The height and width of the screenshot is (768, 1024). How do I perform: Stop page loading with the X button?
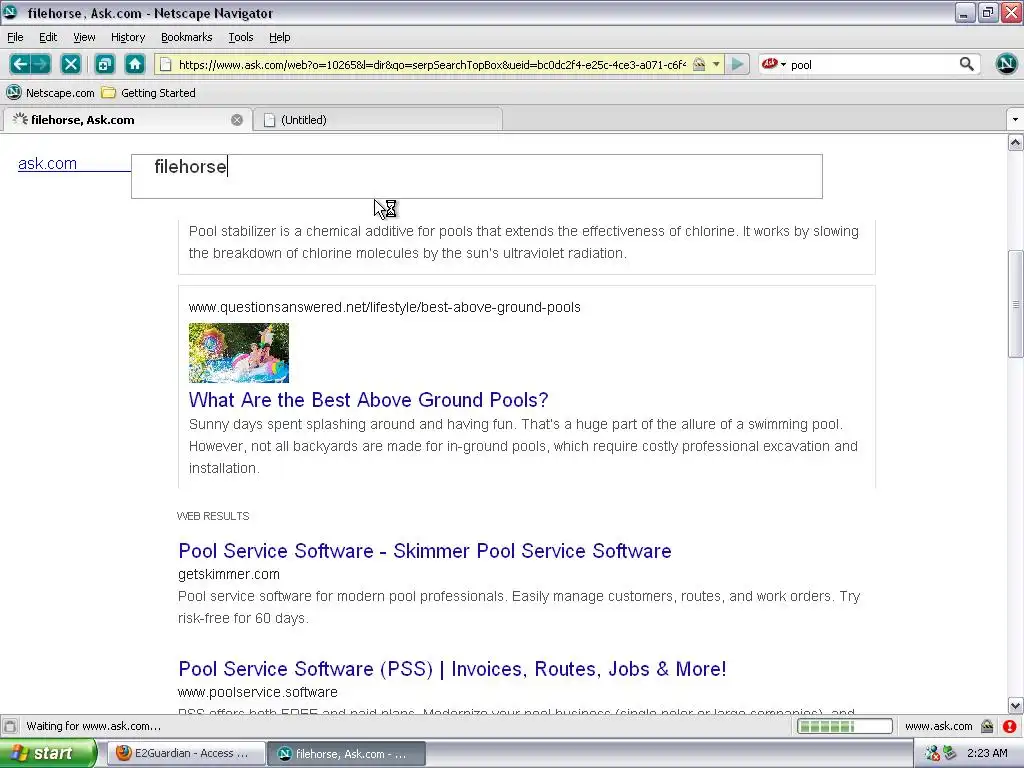coord(71,64)
